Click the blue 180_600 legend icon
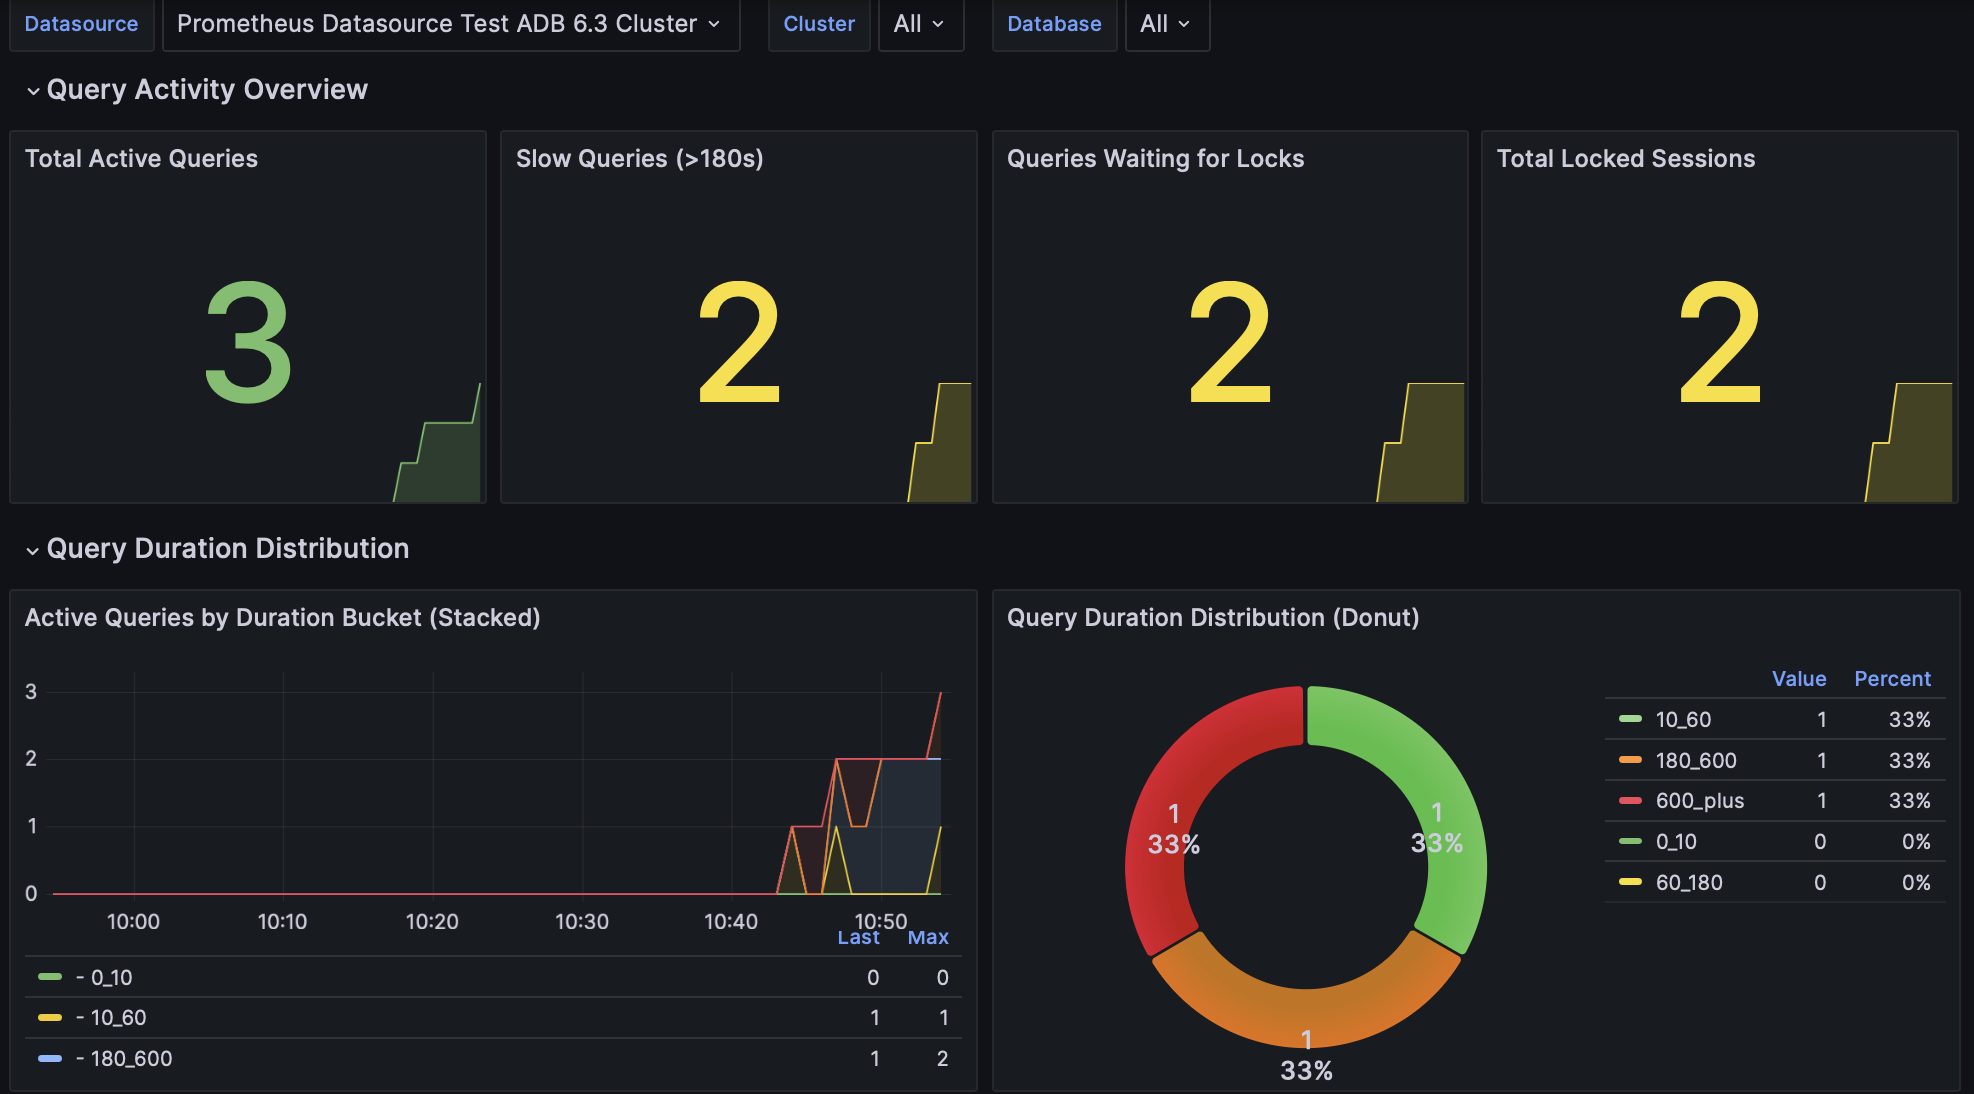 click(48, 1058)
